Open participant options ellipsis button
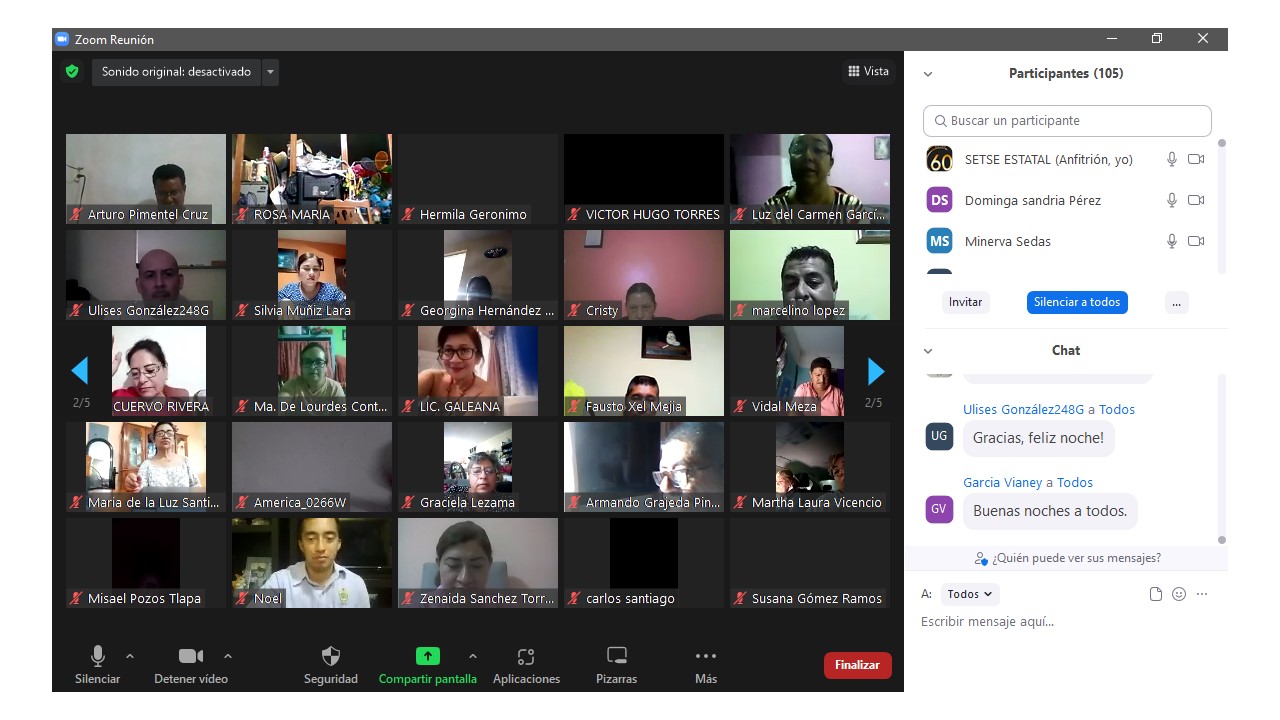The height and width of the screenshot is (720, 1280). (x=1177, y=302)
